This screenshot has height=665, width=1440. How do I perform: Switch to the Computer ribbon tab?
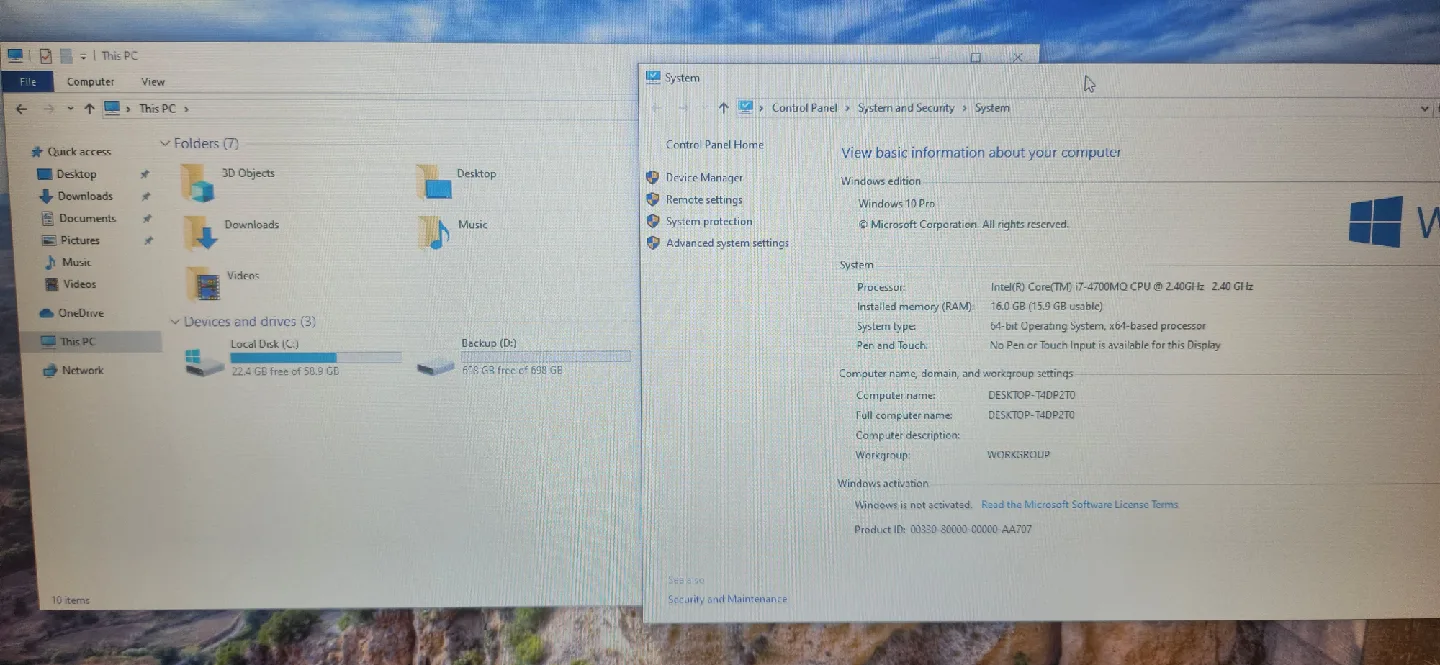pos(91,81)
